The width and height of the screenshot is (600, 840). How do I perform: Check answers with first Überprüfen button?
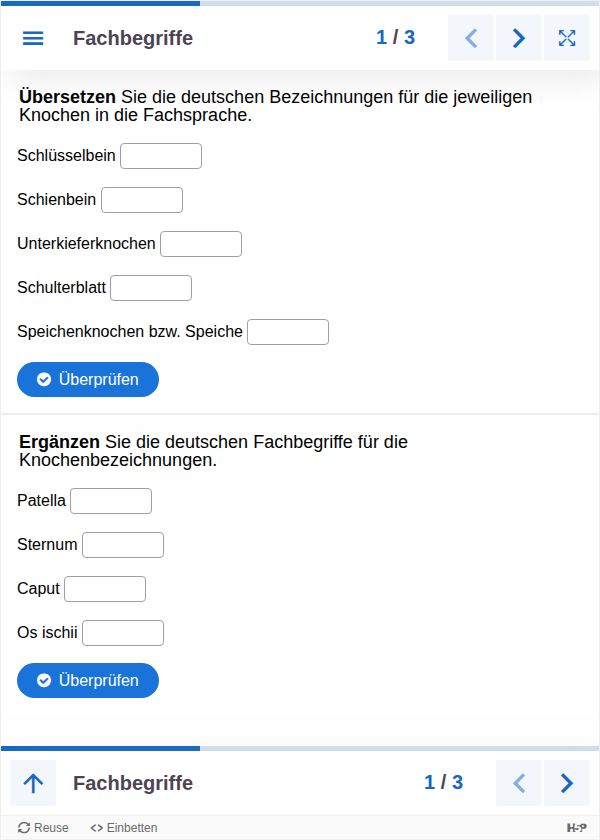point(88,380)
